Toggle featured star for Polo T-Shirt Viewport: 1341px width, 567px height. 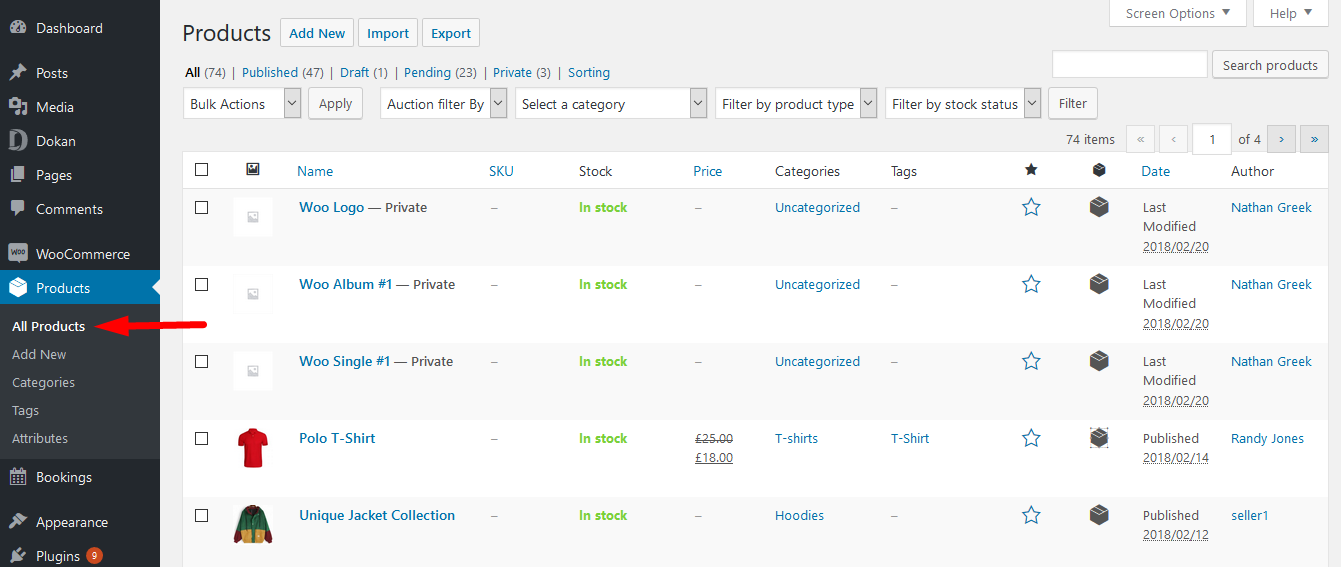point(1031,438)
